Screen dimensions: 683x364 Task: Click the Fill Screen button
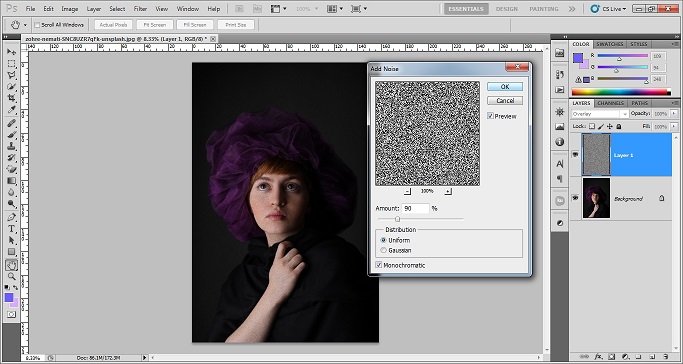pos(195,25)
